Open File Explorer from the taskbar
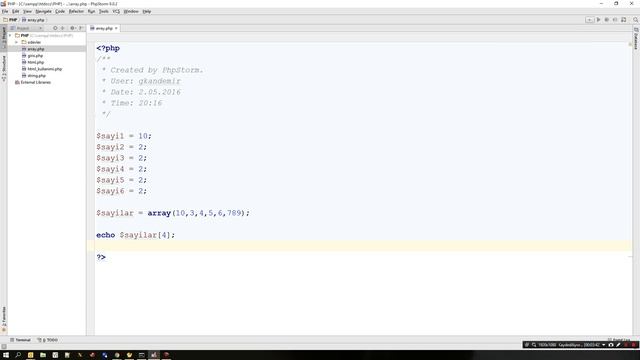Screen dimensions: 640x360 (43, 355)
